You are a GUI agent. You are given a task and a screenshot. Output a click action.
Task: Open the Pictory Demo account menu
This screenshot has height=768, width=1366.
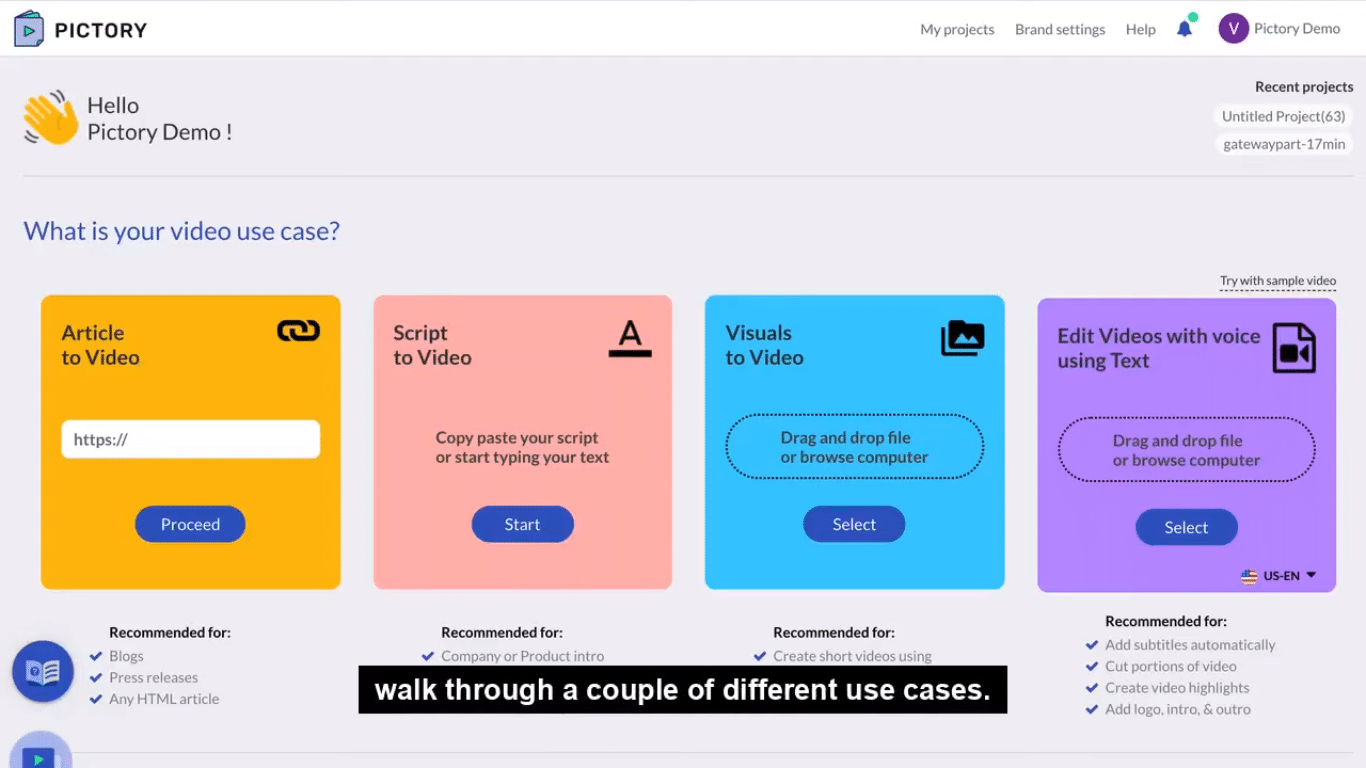[1296, 29]
